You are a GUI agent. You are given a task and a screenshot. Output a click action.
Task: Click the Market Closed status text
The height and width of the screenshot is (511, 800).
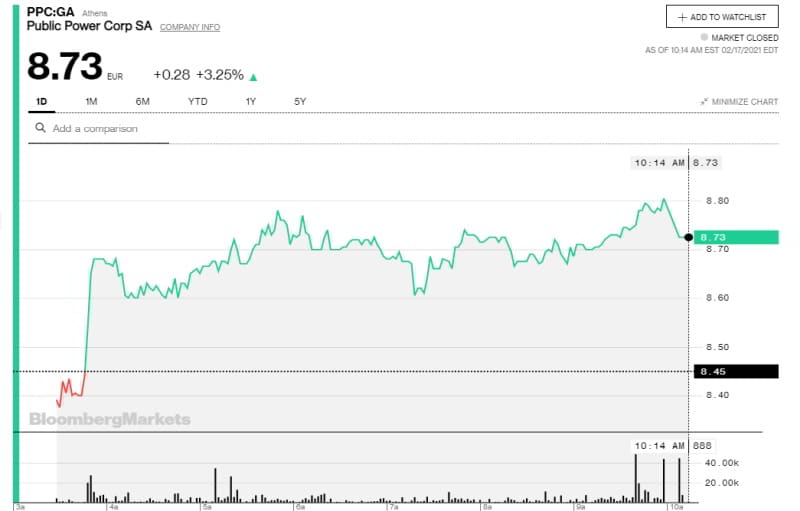(x=745, y=38)
